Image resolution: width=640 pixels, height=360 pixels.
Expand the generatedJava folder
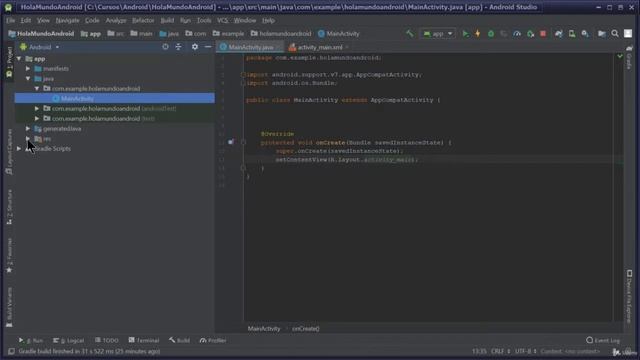(x=28, y=129)
